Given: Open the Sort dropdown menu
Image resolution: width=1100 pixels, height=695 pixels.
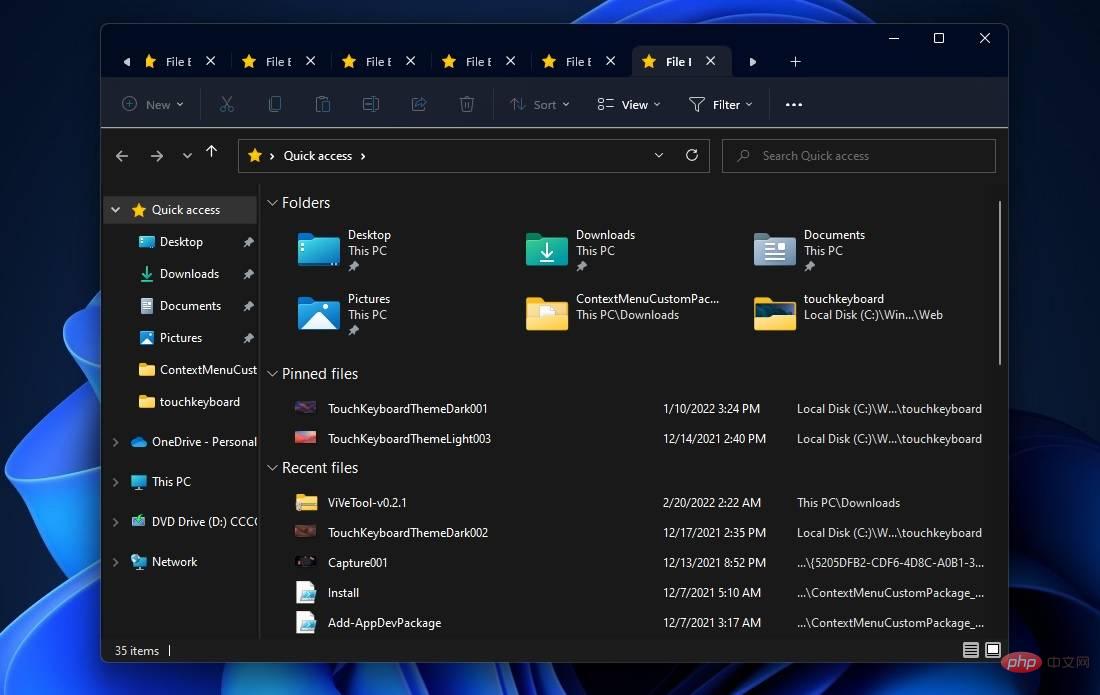Looking at the screenshot, I should coord(540,103).
